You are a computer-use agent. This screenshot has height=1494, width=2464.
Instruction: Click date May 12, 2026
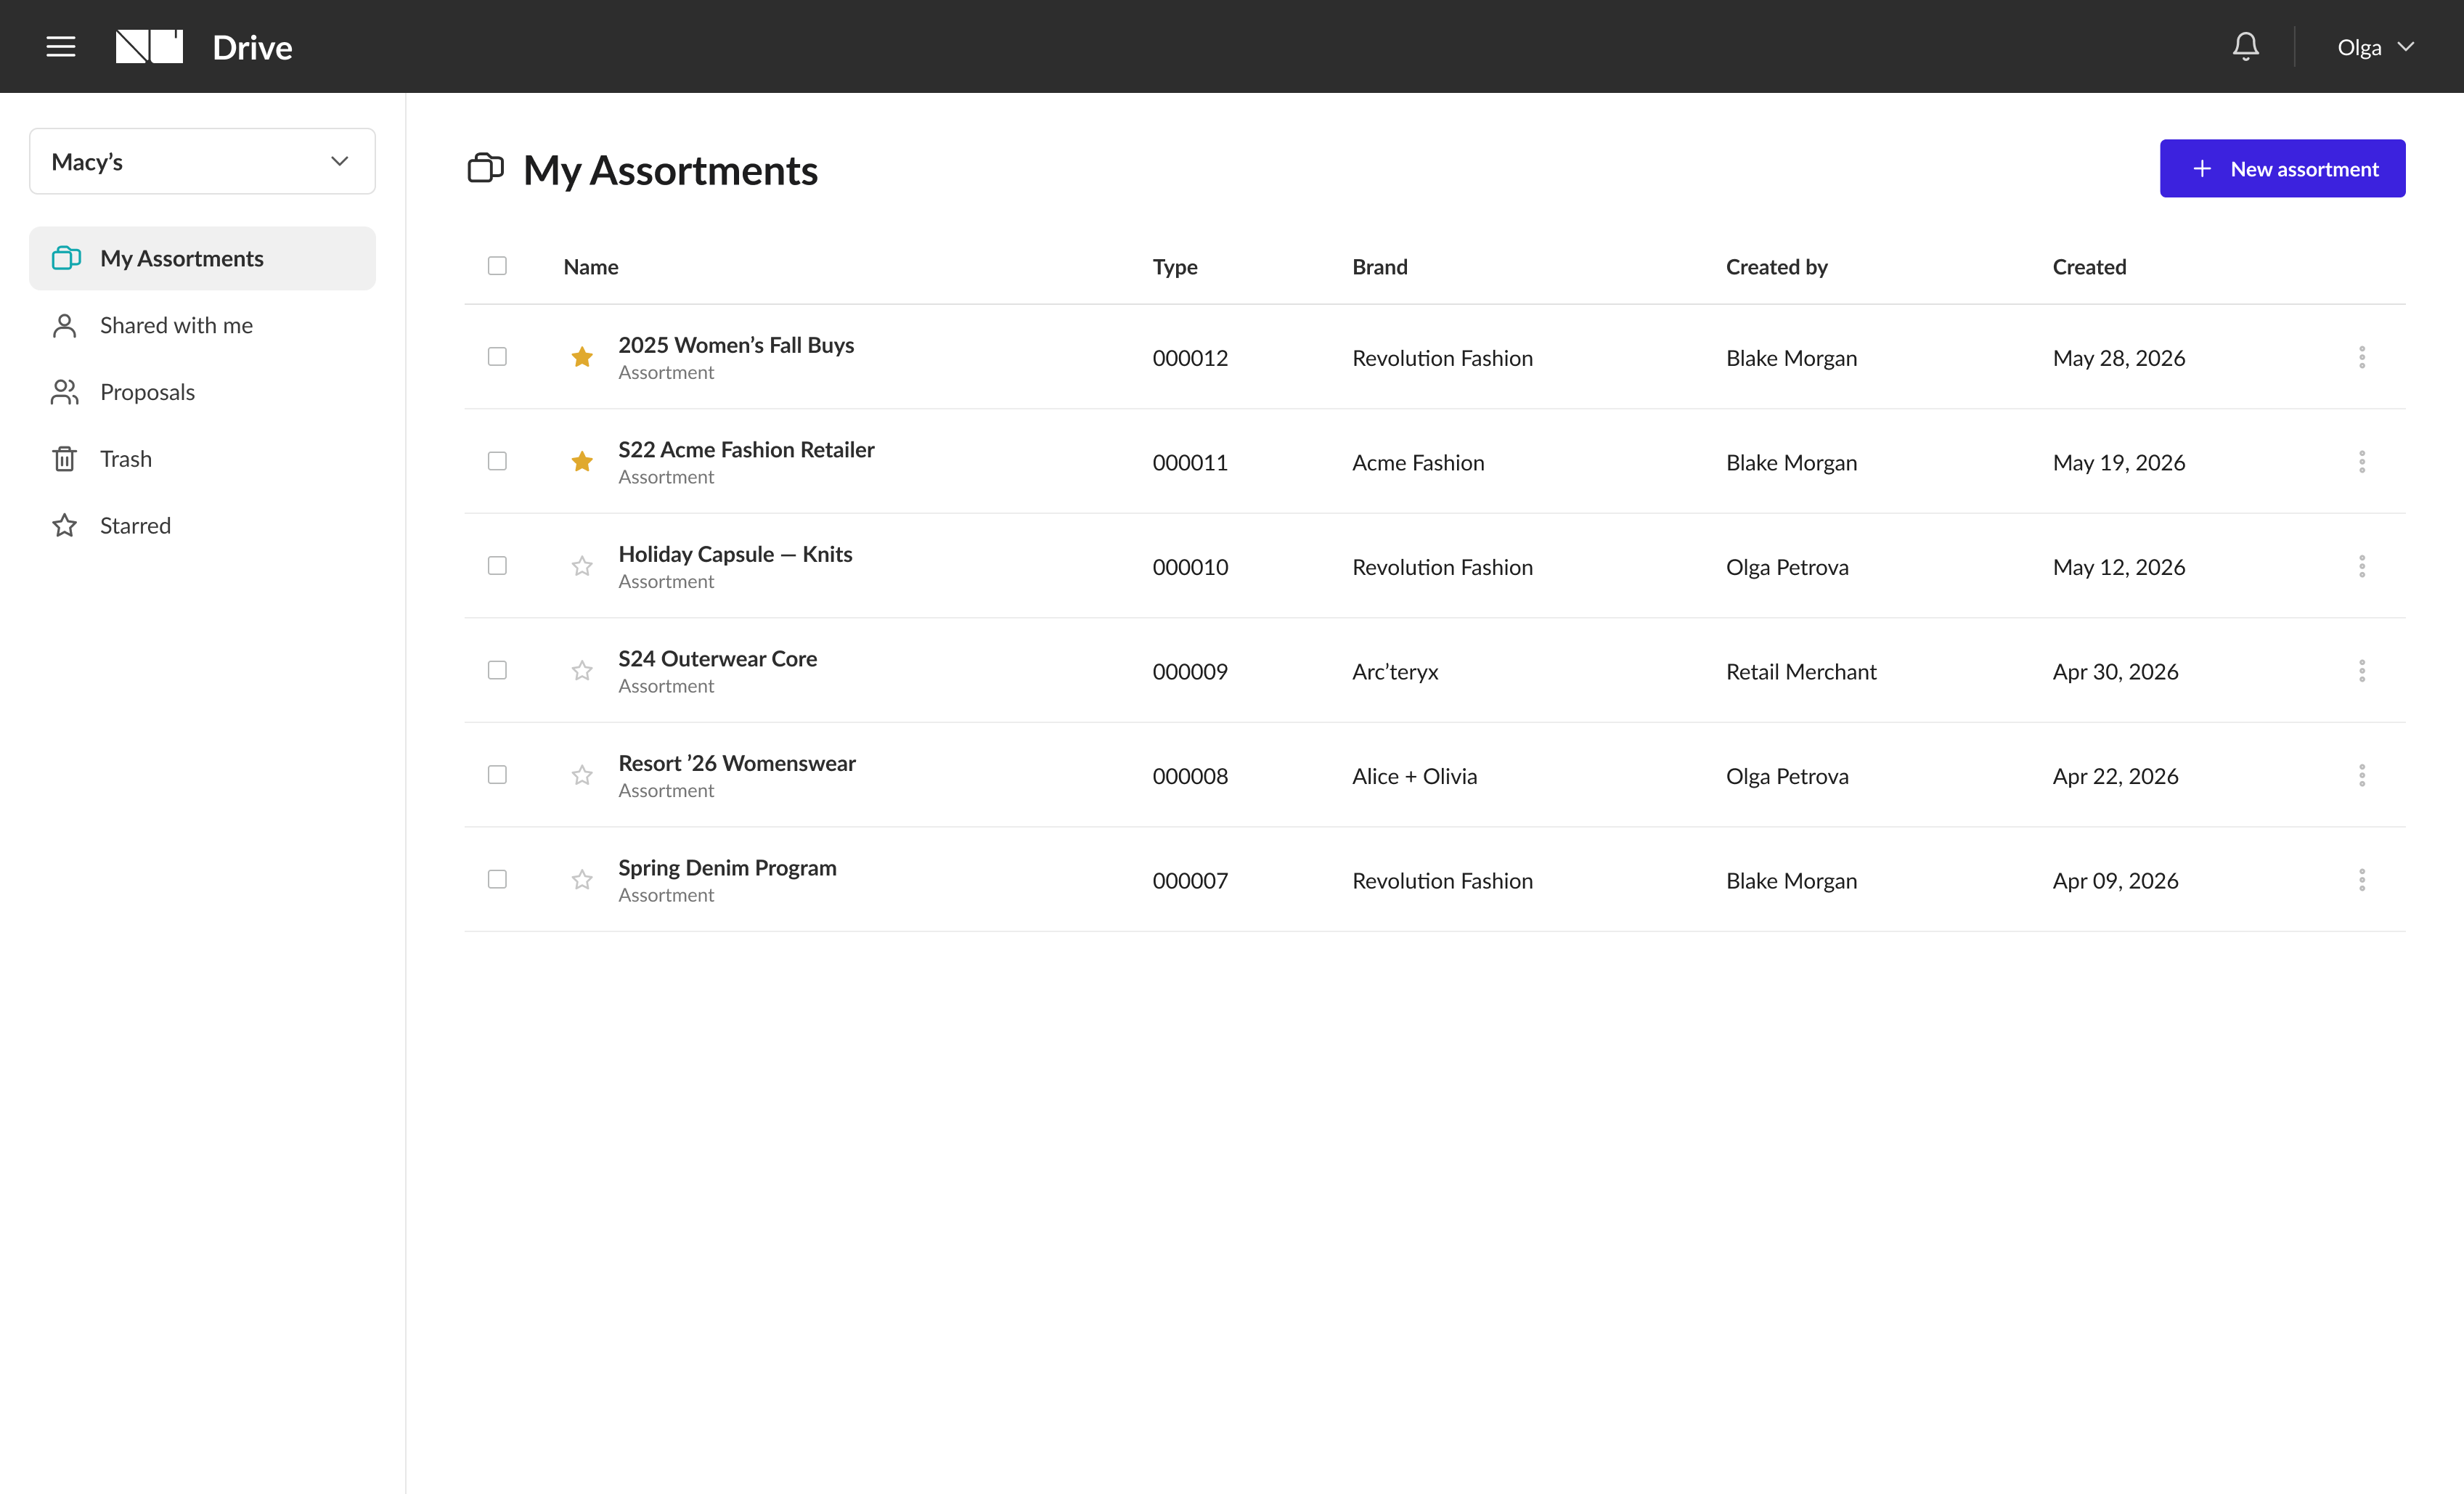[x=2119, y=567]
